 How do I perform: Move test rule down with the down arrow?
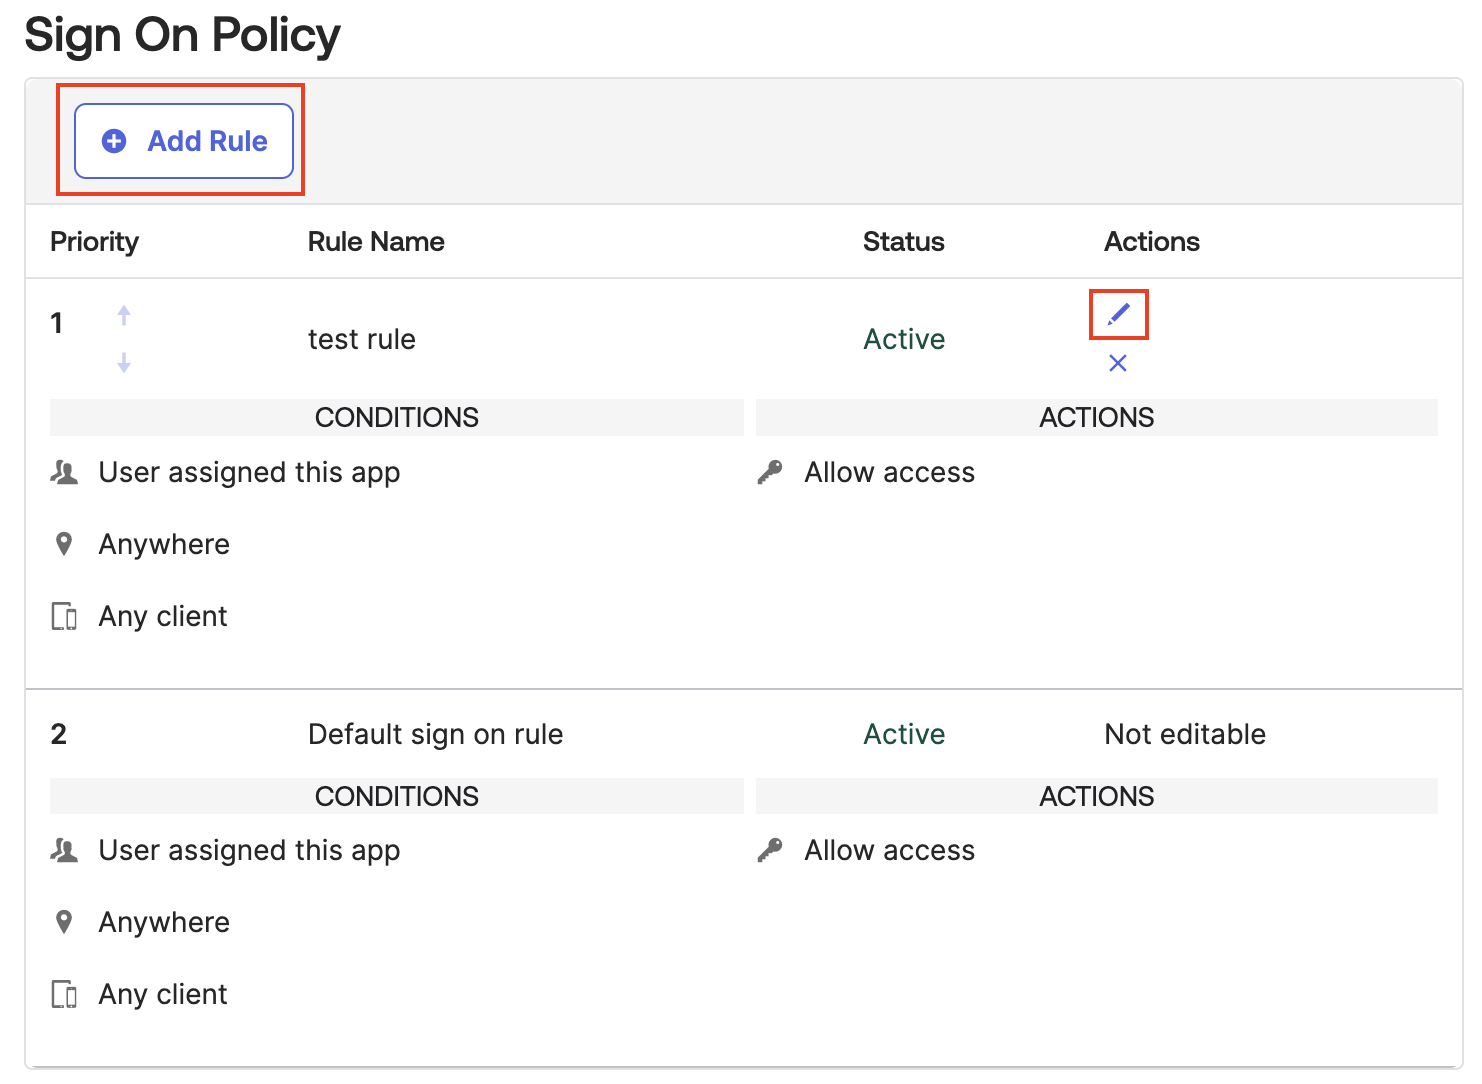pyautogui.click(x=124, y=362)
